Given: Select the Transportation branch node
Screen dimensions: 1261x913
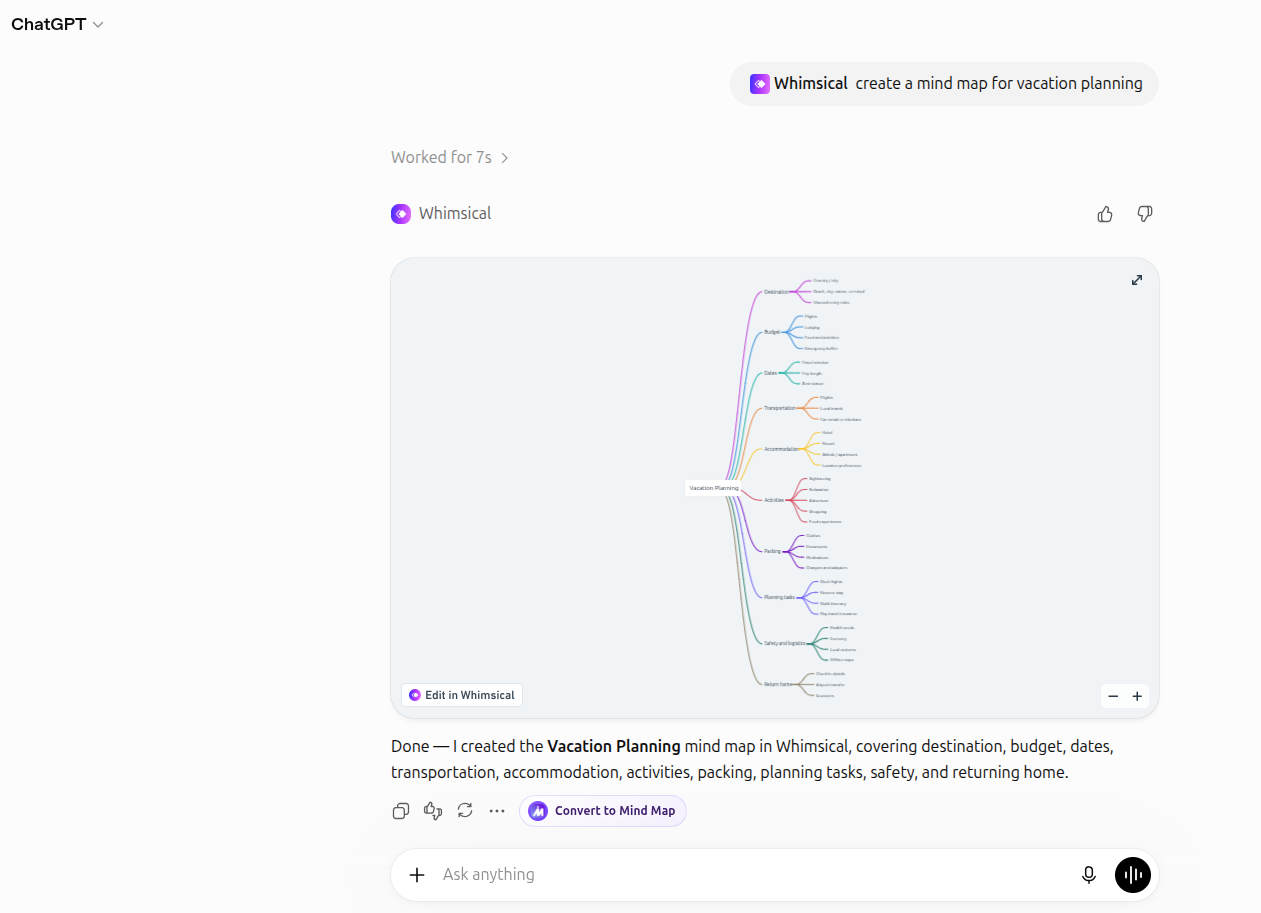Looking at the screenshot, I should [x=780, y=408].
